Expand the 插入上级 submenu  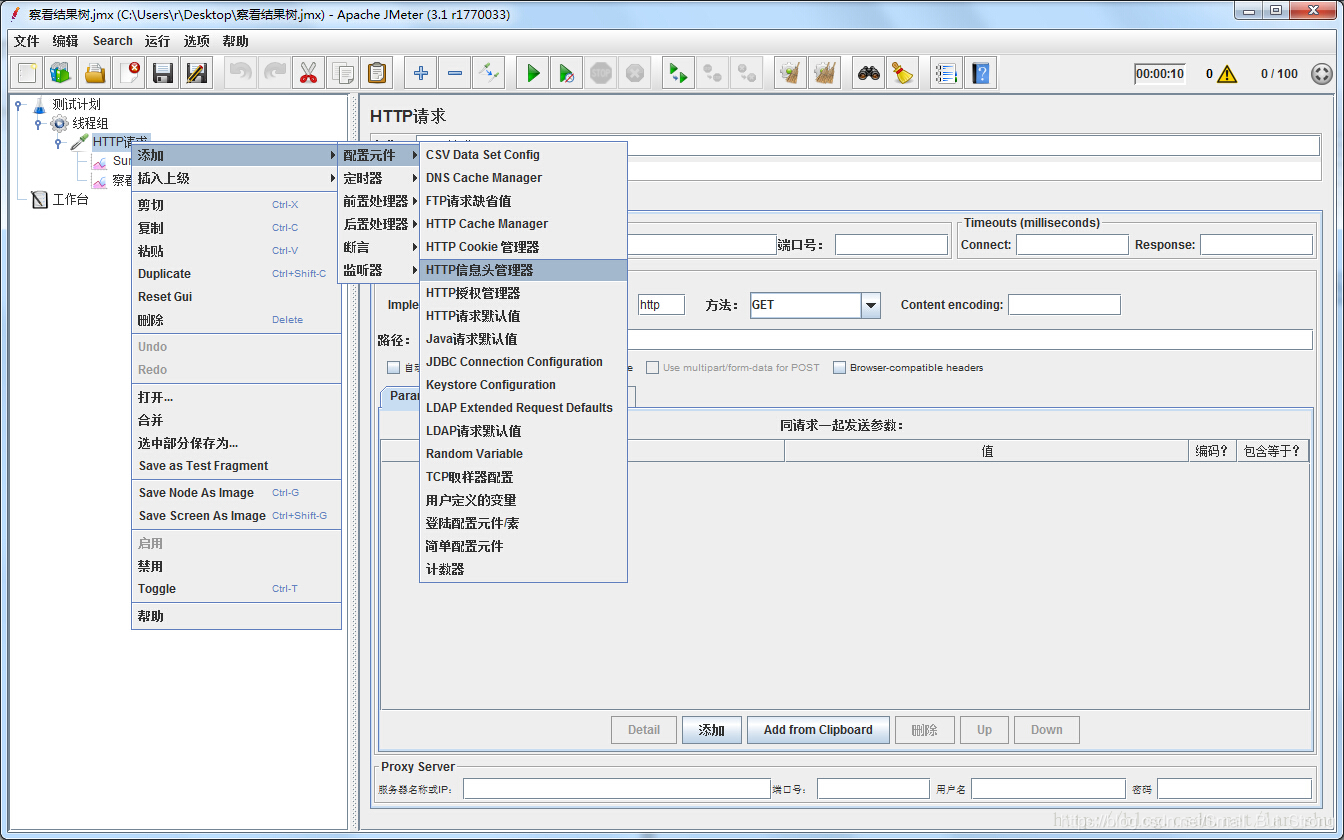236,178
